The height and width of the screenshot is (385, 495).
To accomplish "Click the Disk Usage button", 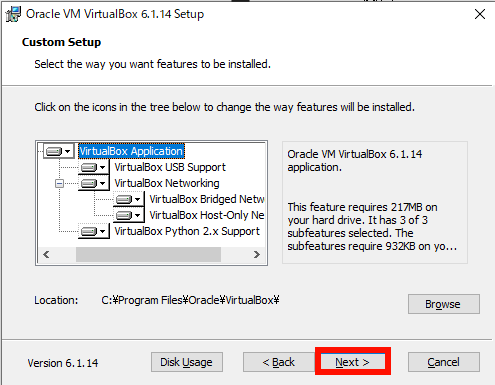I will [187, 362].
